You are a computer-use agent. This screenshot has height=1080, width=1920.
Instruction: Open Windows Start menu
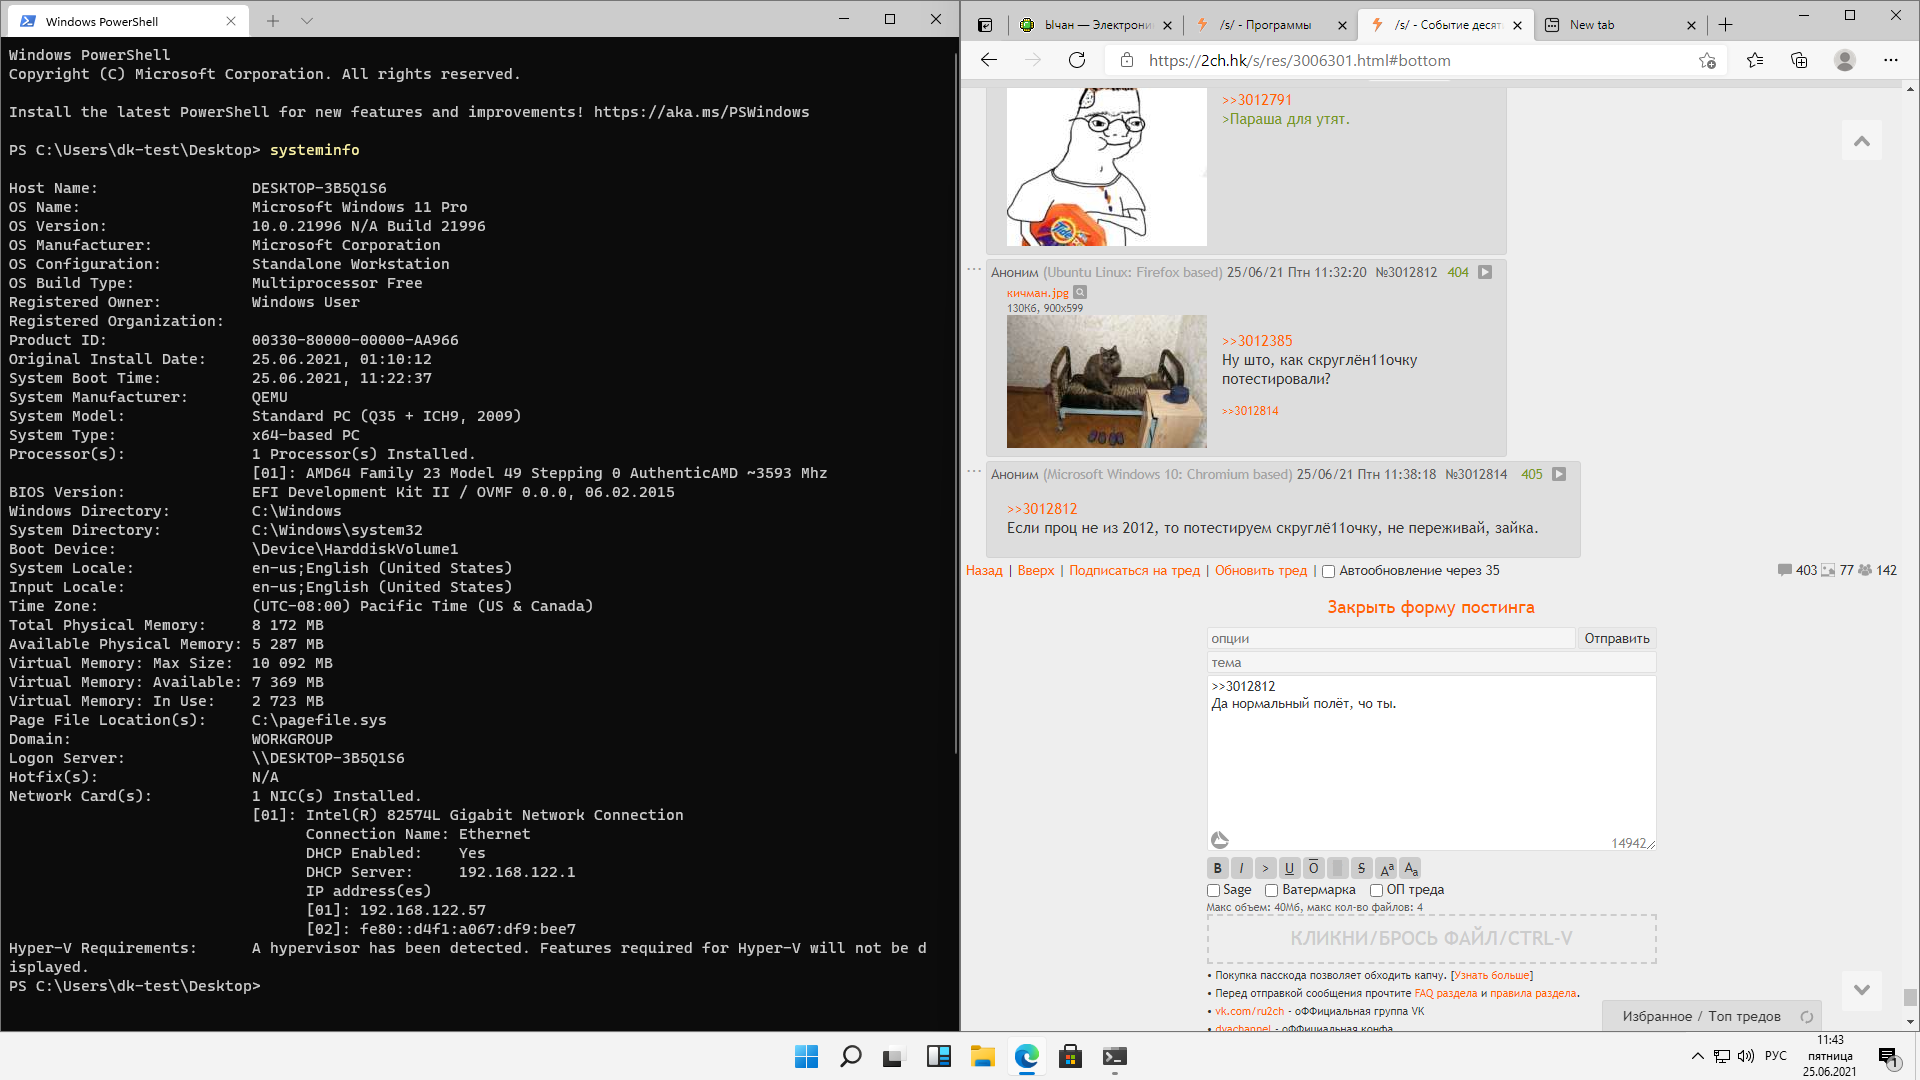click(806, 1056)
